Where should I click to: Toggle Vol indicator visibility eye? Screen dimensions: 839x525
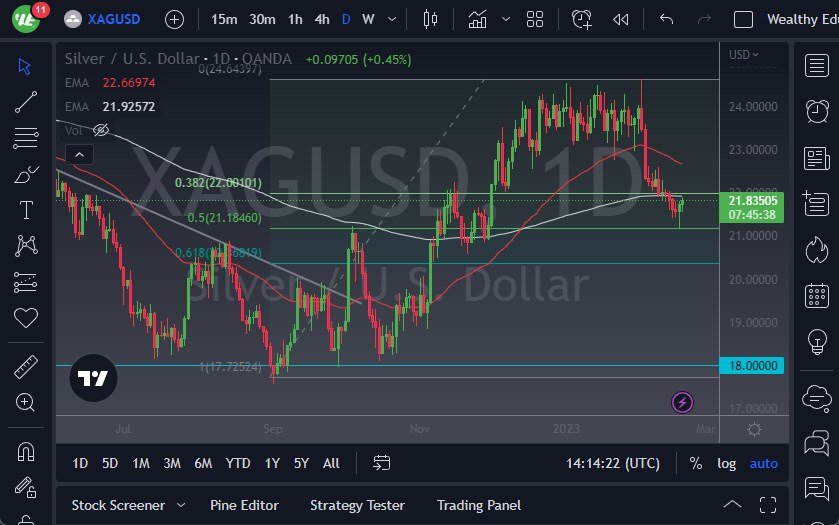click(x=101, y=130)
